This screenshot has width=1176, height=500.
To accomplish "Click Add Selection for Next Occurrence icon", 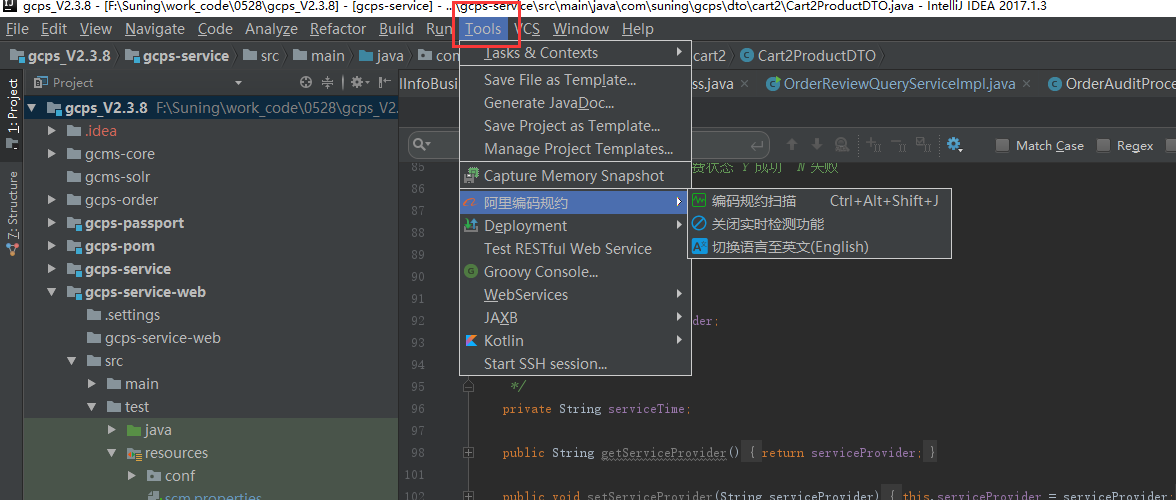I will coord(874,144).
